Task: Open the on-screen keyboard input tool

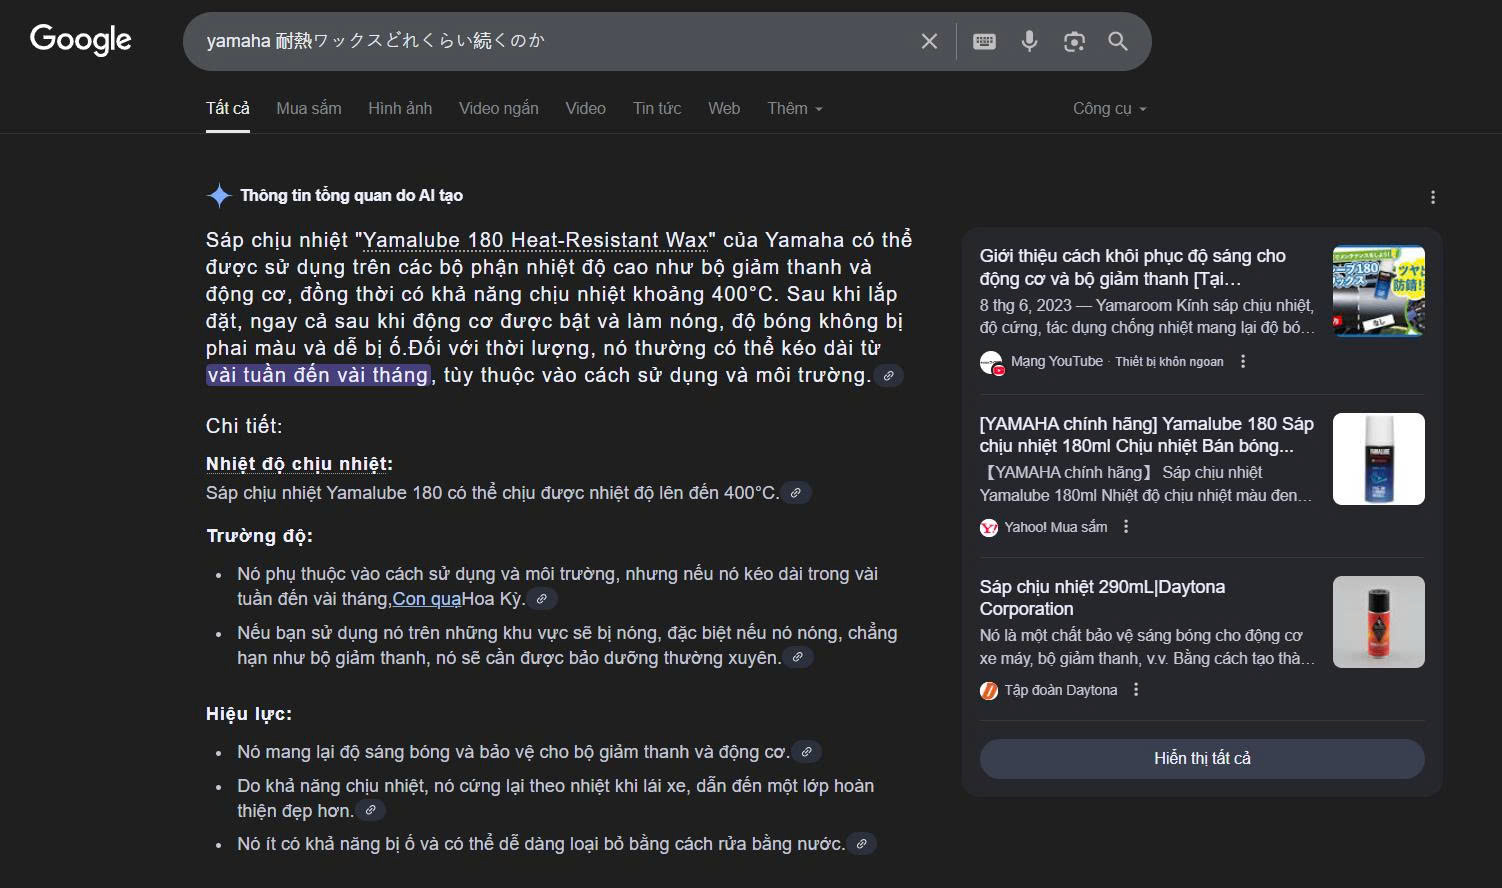Action: point(984,41)
